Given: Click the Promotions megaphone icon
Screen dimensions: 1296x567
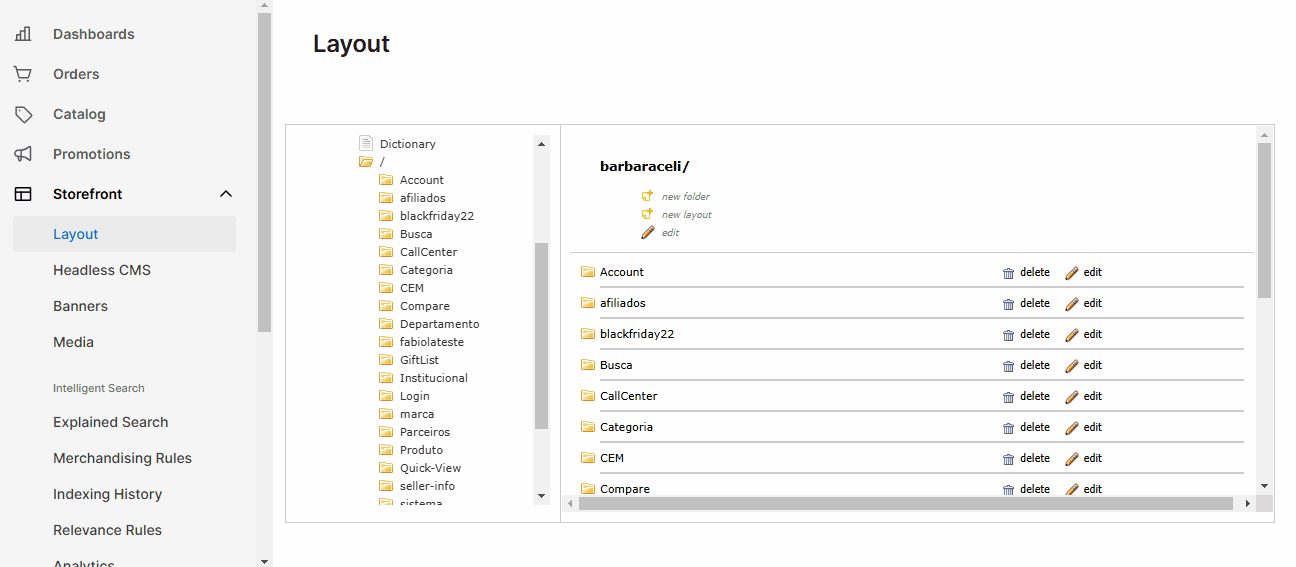Looking at the screenshot, I should point(23,154).
